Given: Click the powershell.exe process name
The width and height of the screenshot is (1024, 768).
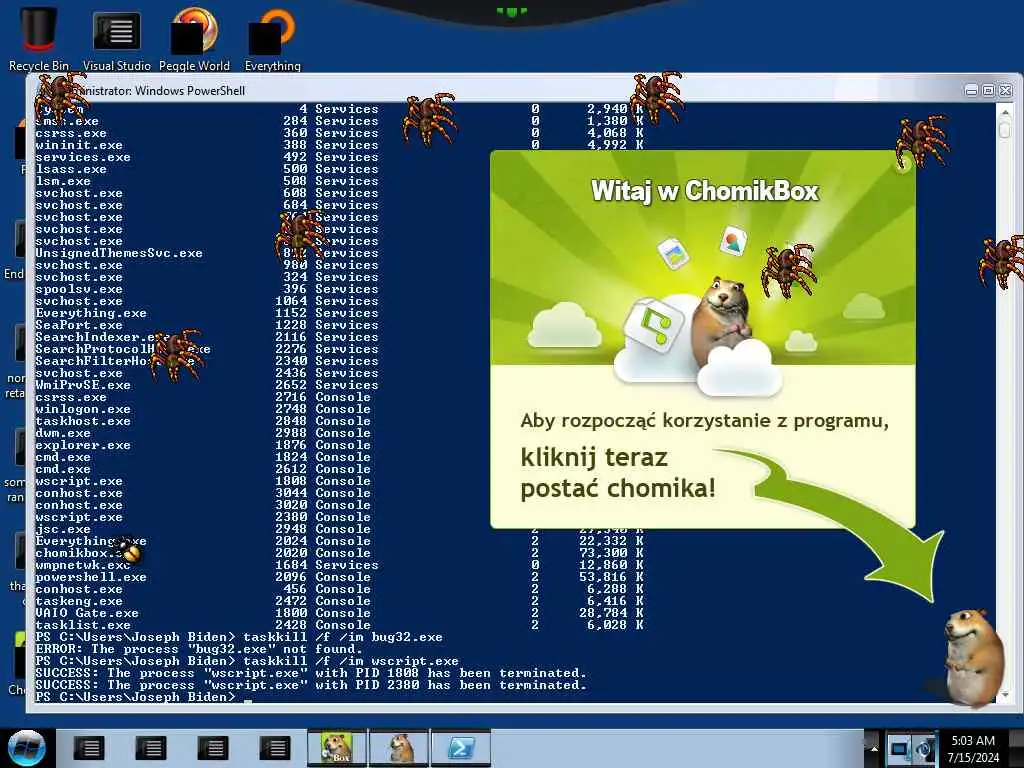Looking at the screenshot, I should pos(91,577).
